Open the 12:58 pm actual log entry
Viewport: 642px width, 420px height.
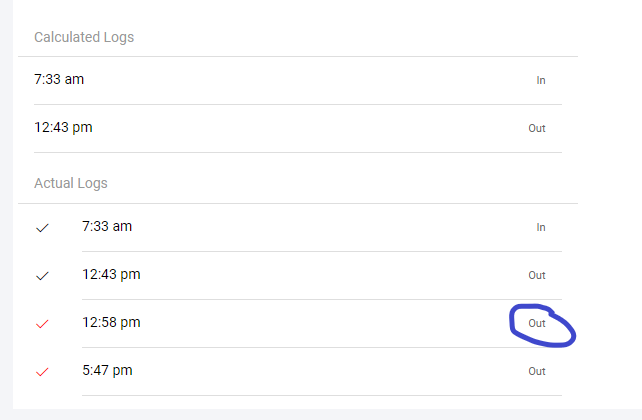tap(111, 322)
